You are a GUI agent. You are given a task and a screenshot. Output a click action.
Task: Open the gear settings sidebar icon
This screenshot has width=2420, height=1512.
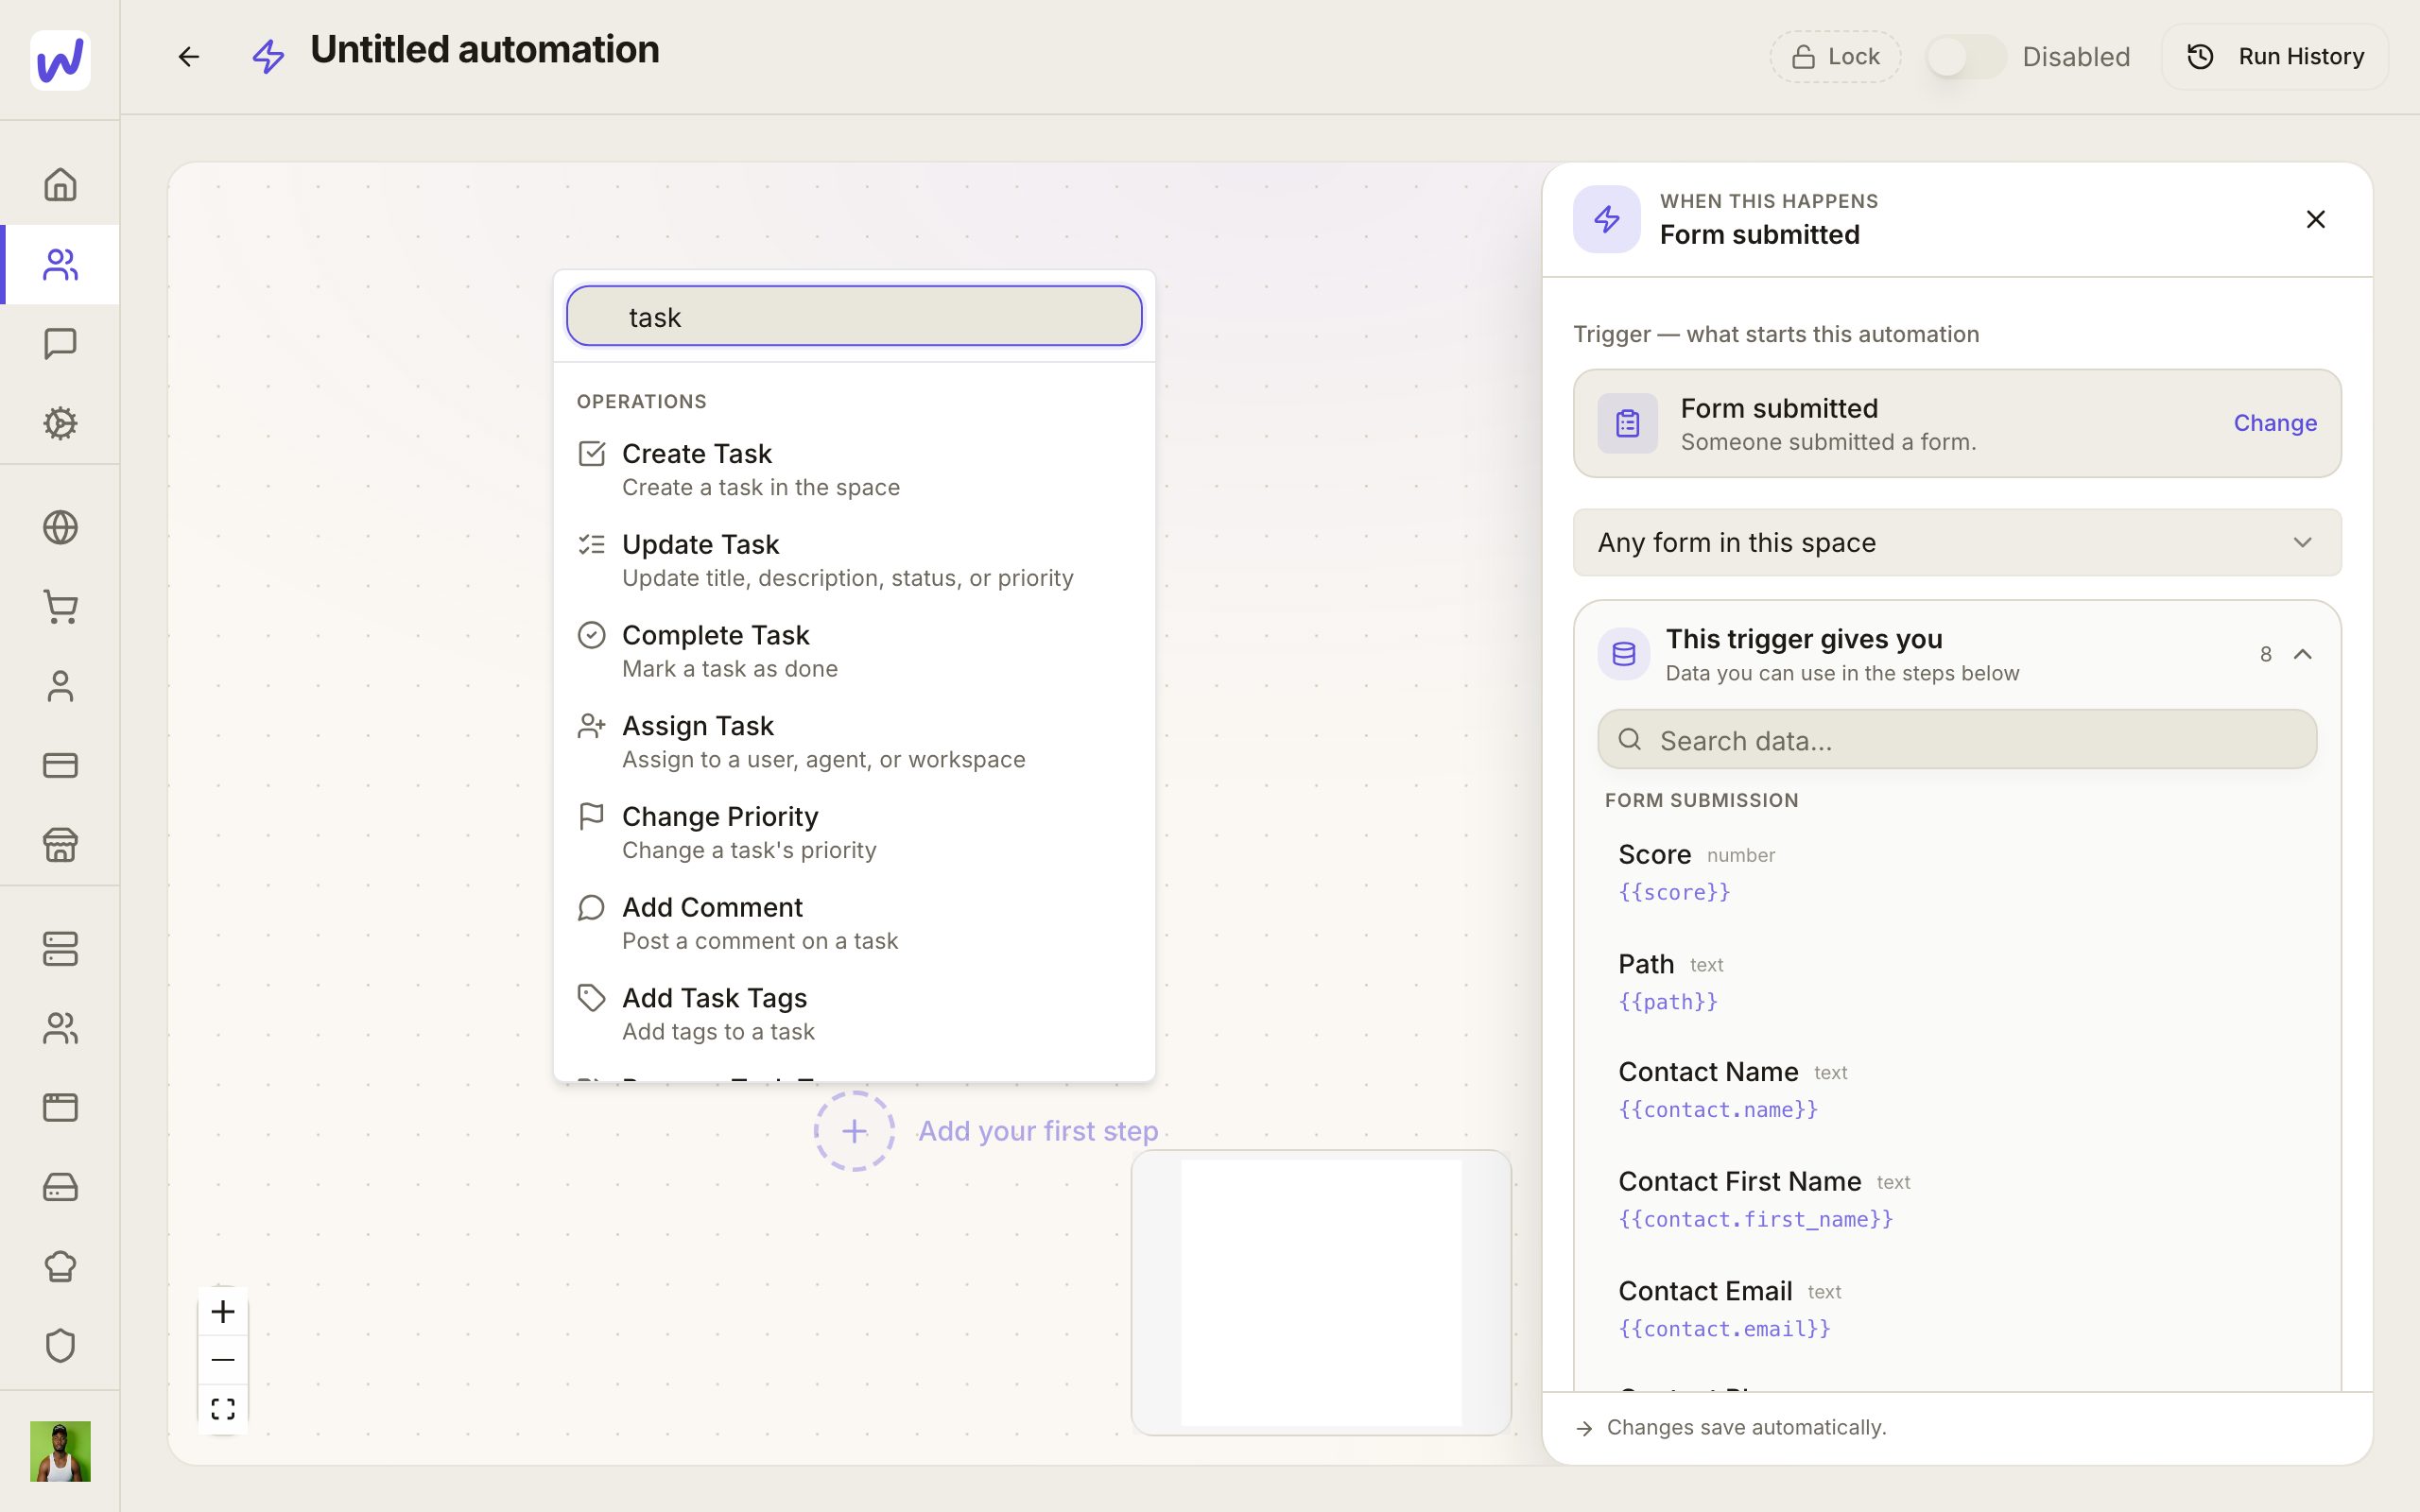60,424
